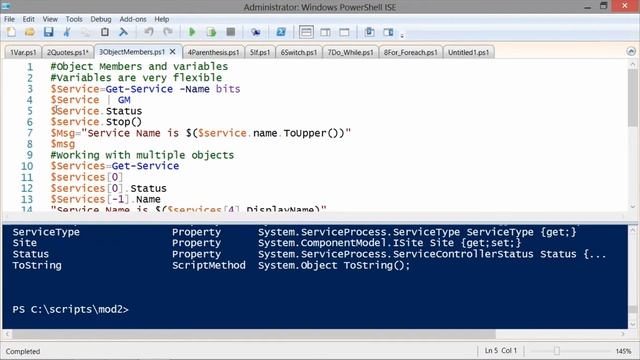
Task: Click the $Msg assignment line 7
Action: click(x=200, y=133)
